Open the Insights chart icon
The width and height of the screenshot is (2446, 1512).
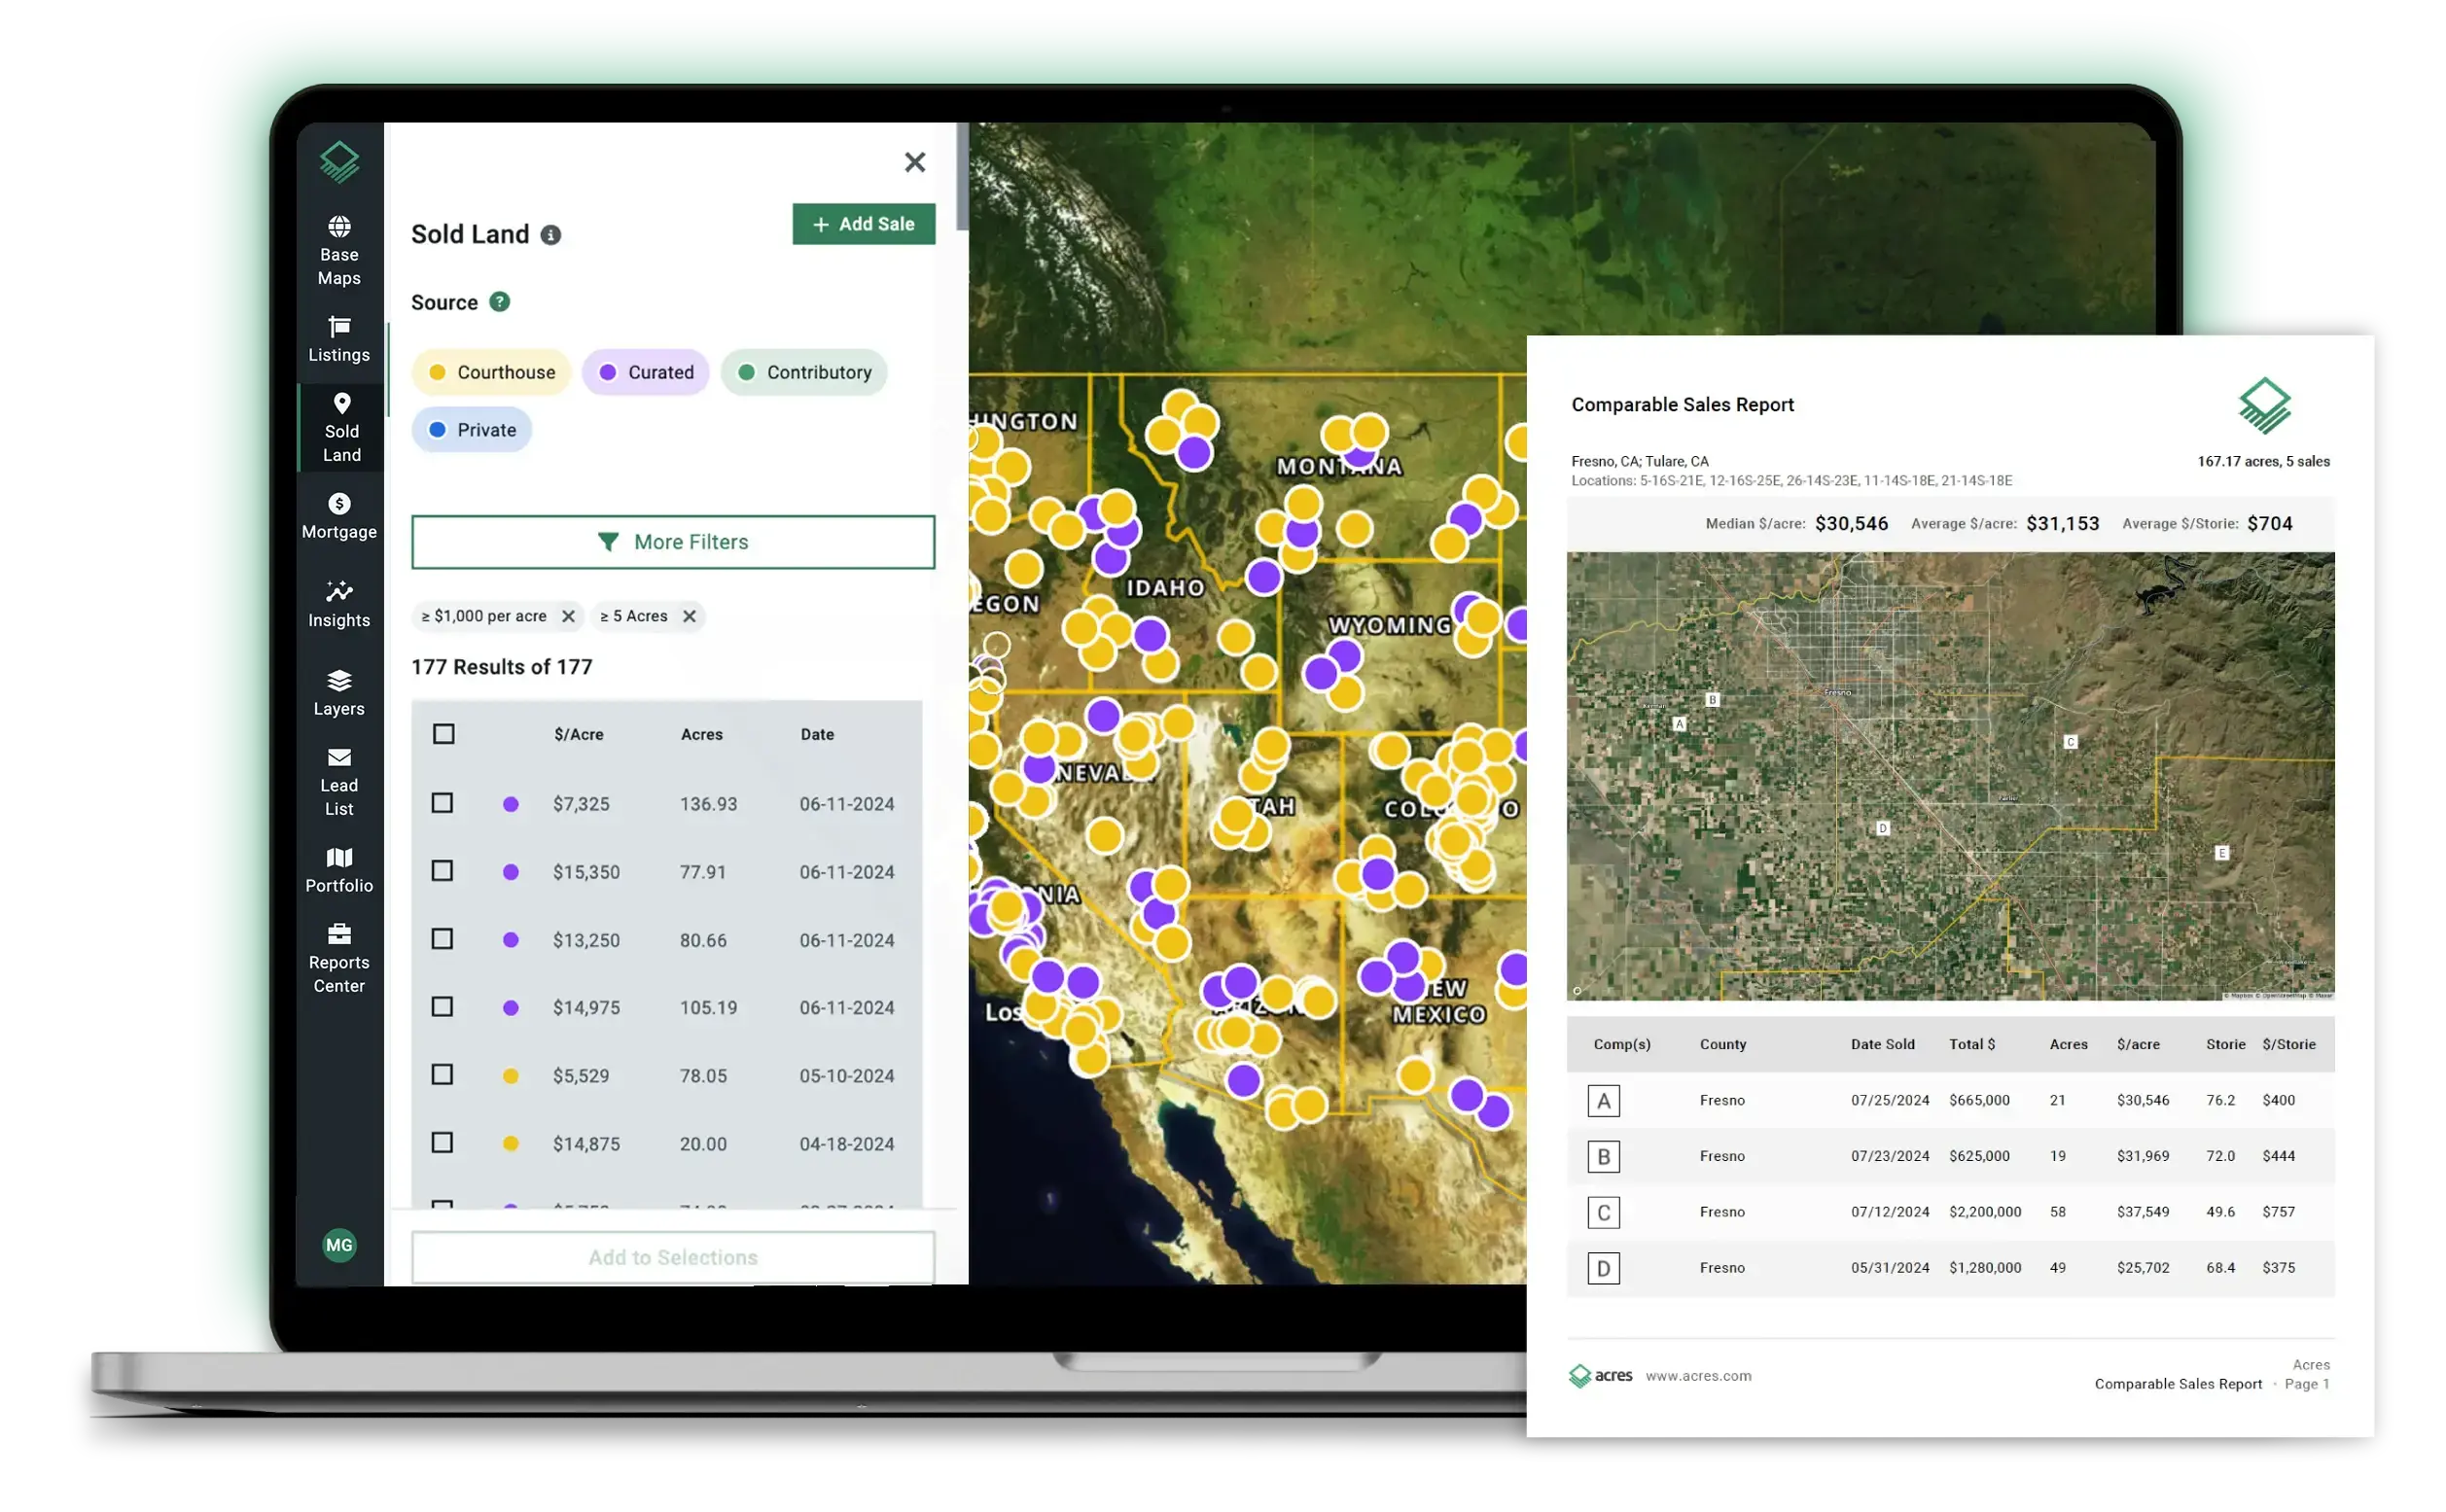tap(339, 592)
